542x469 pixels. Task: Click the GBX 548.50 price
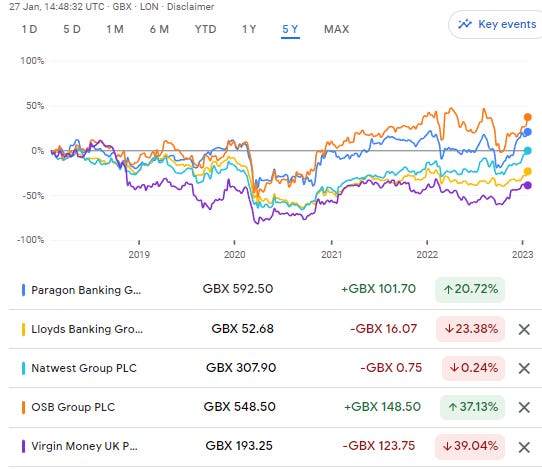(x=240, y=407)
